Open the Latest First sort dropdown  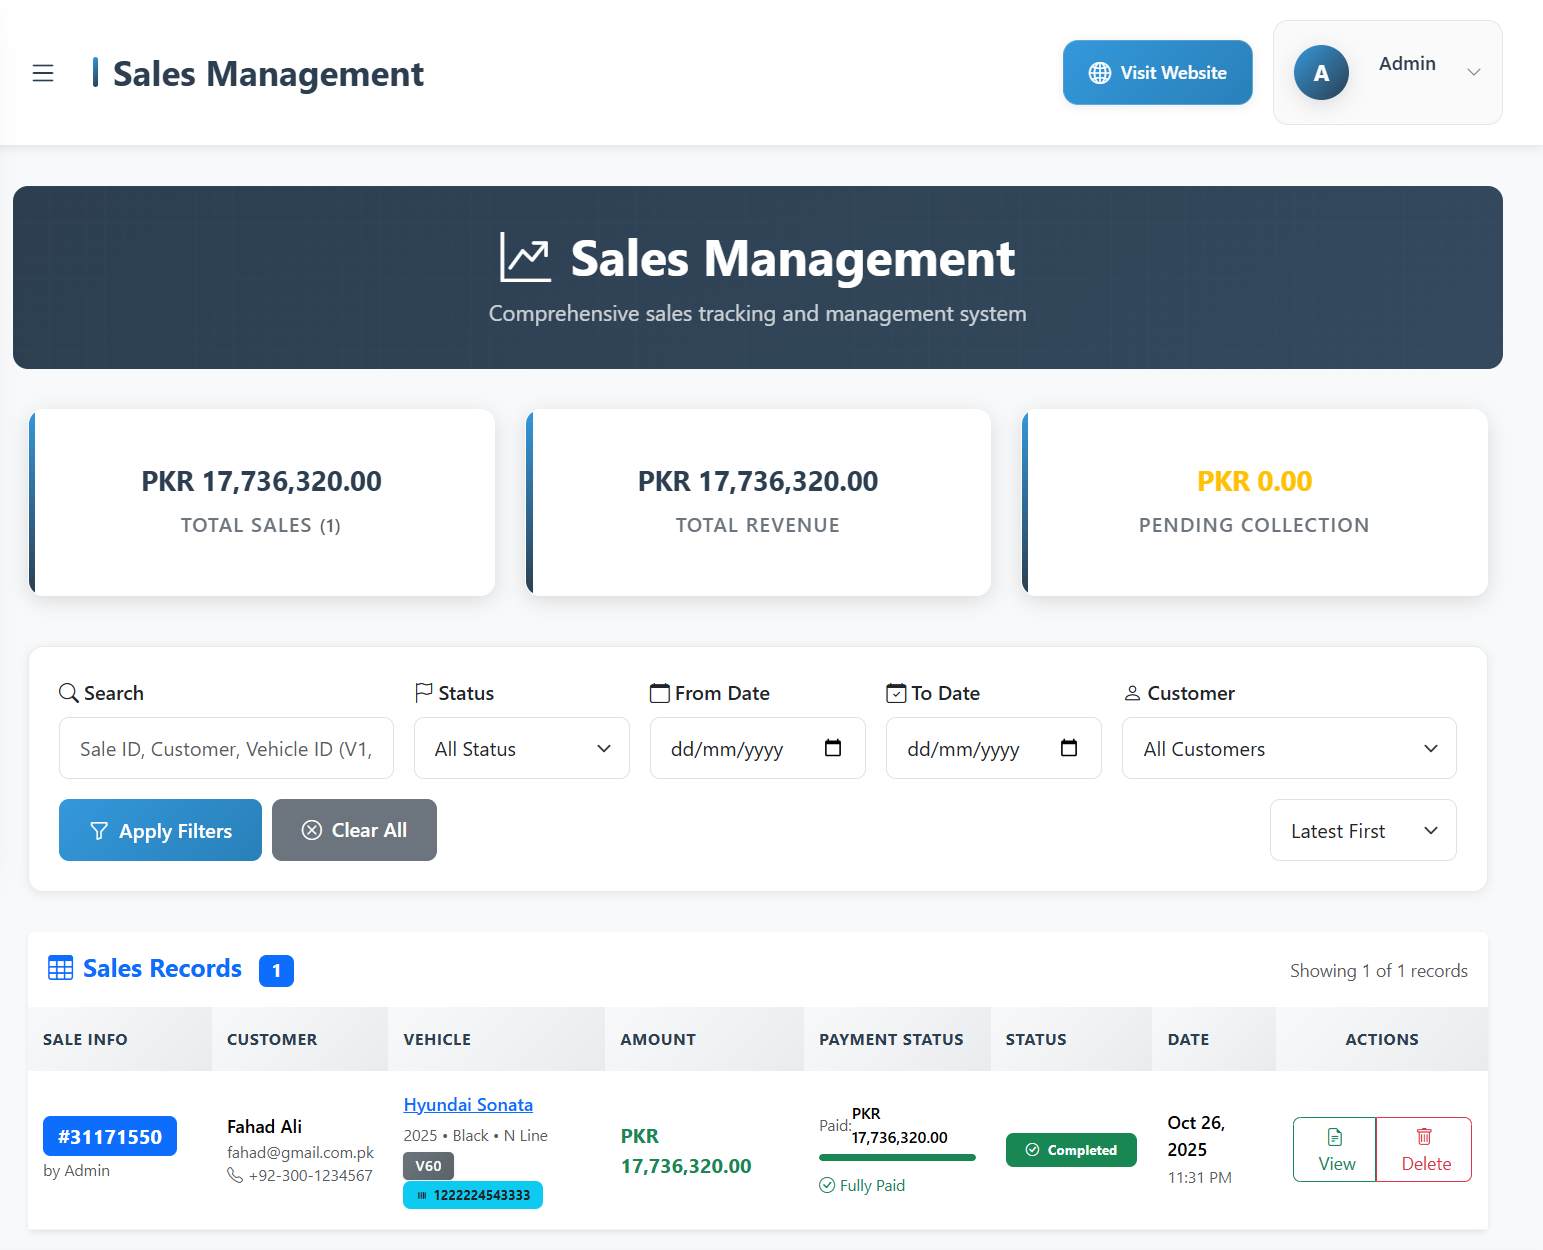(1362, 830)
